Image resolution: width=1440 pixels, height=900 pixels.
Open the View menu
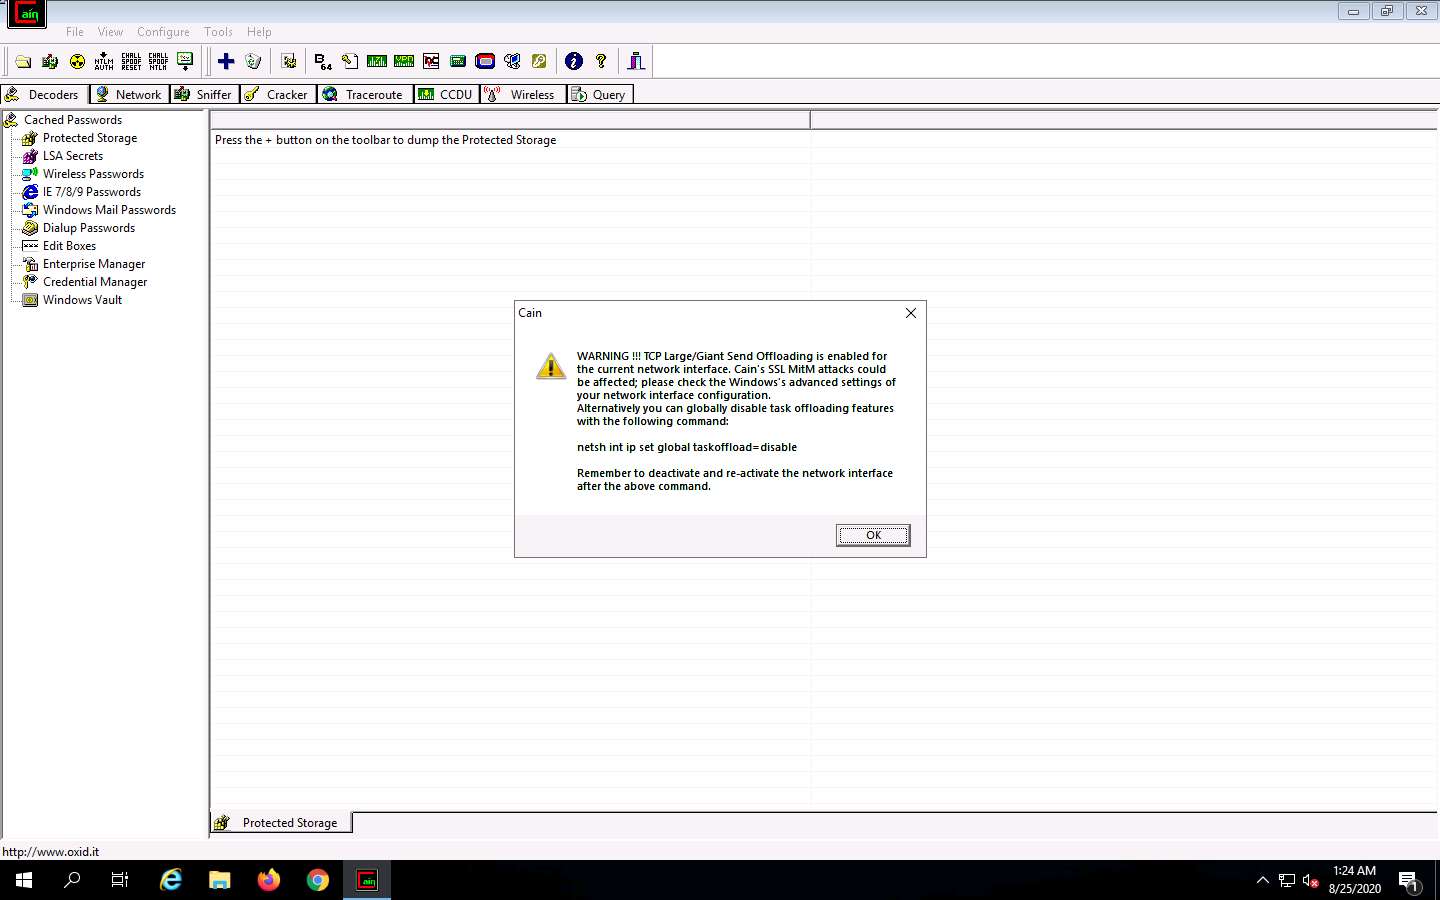coord(111,32)
